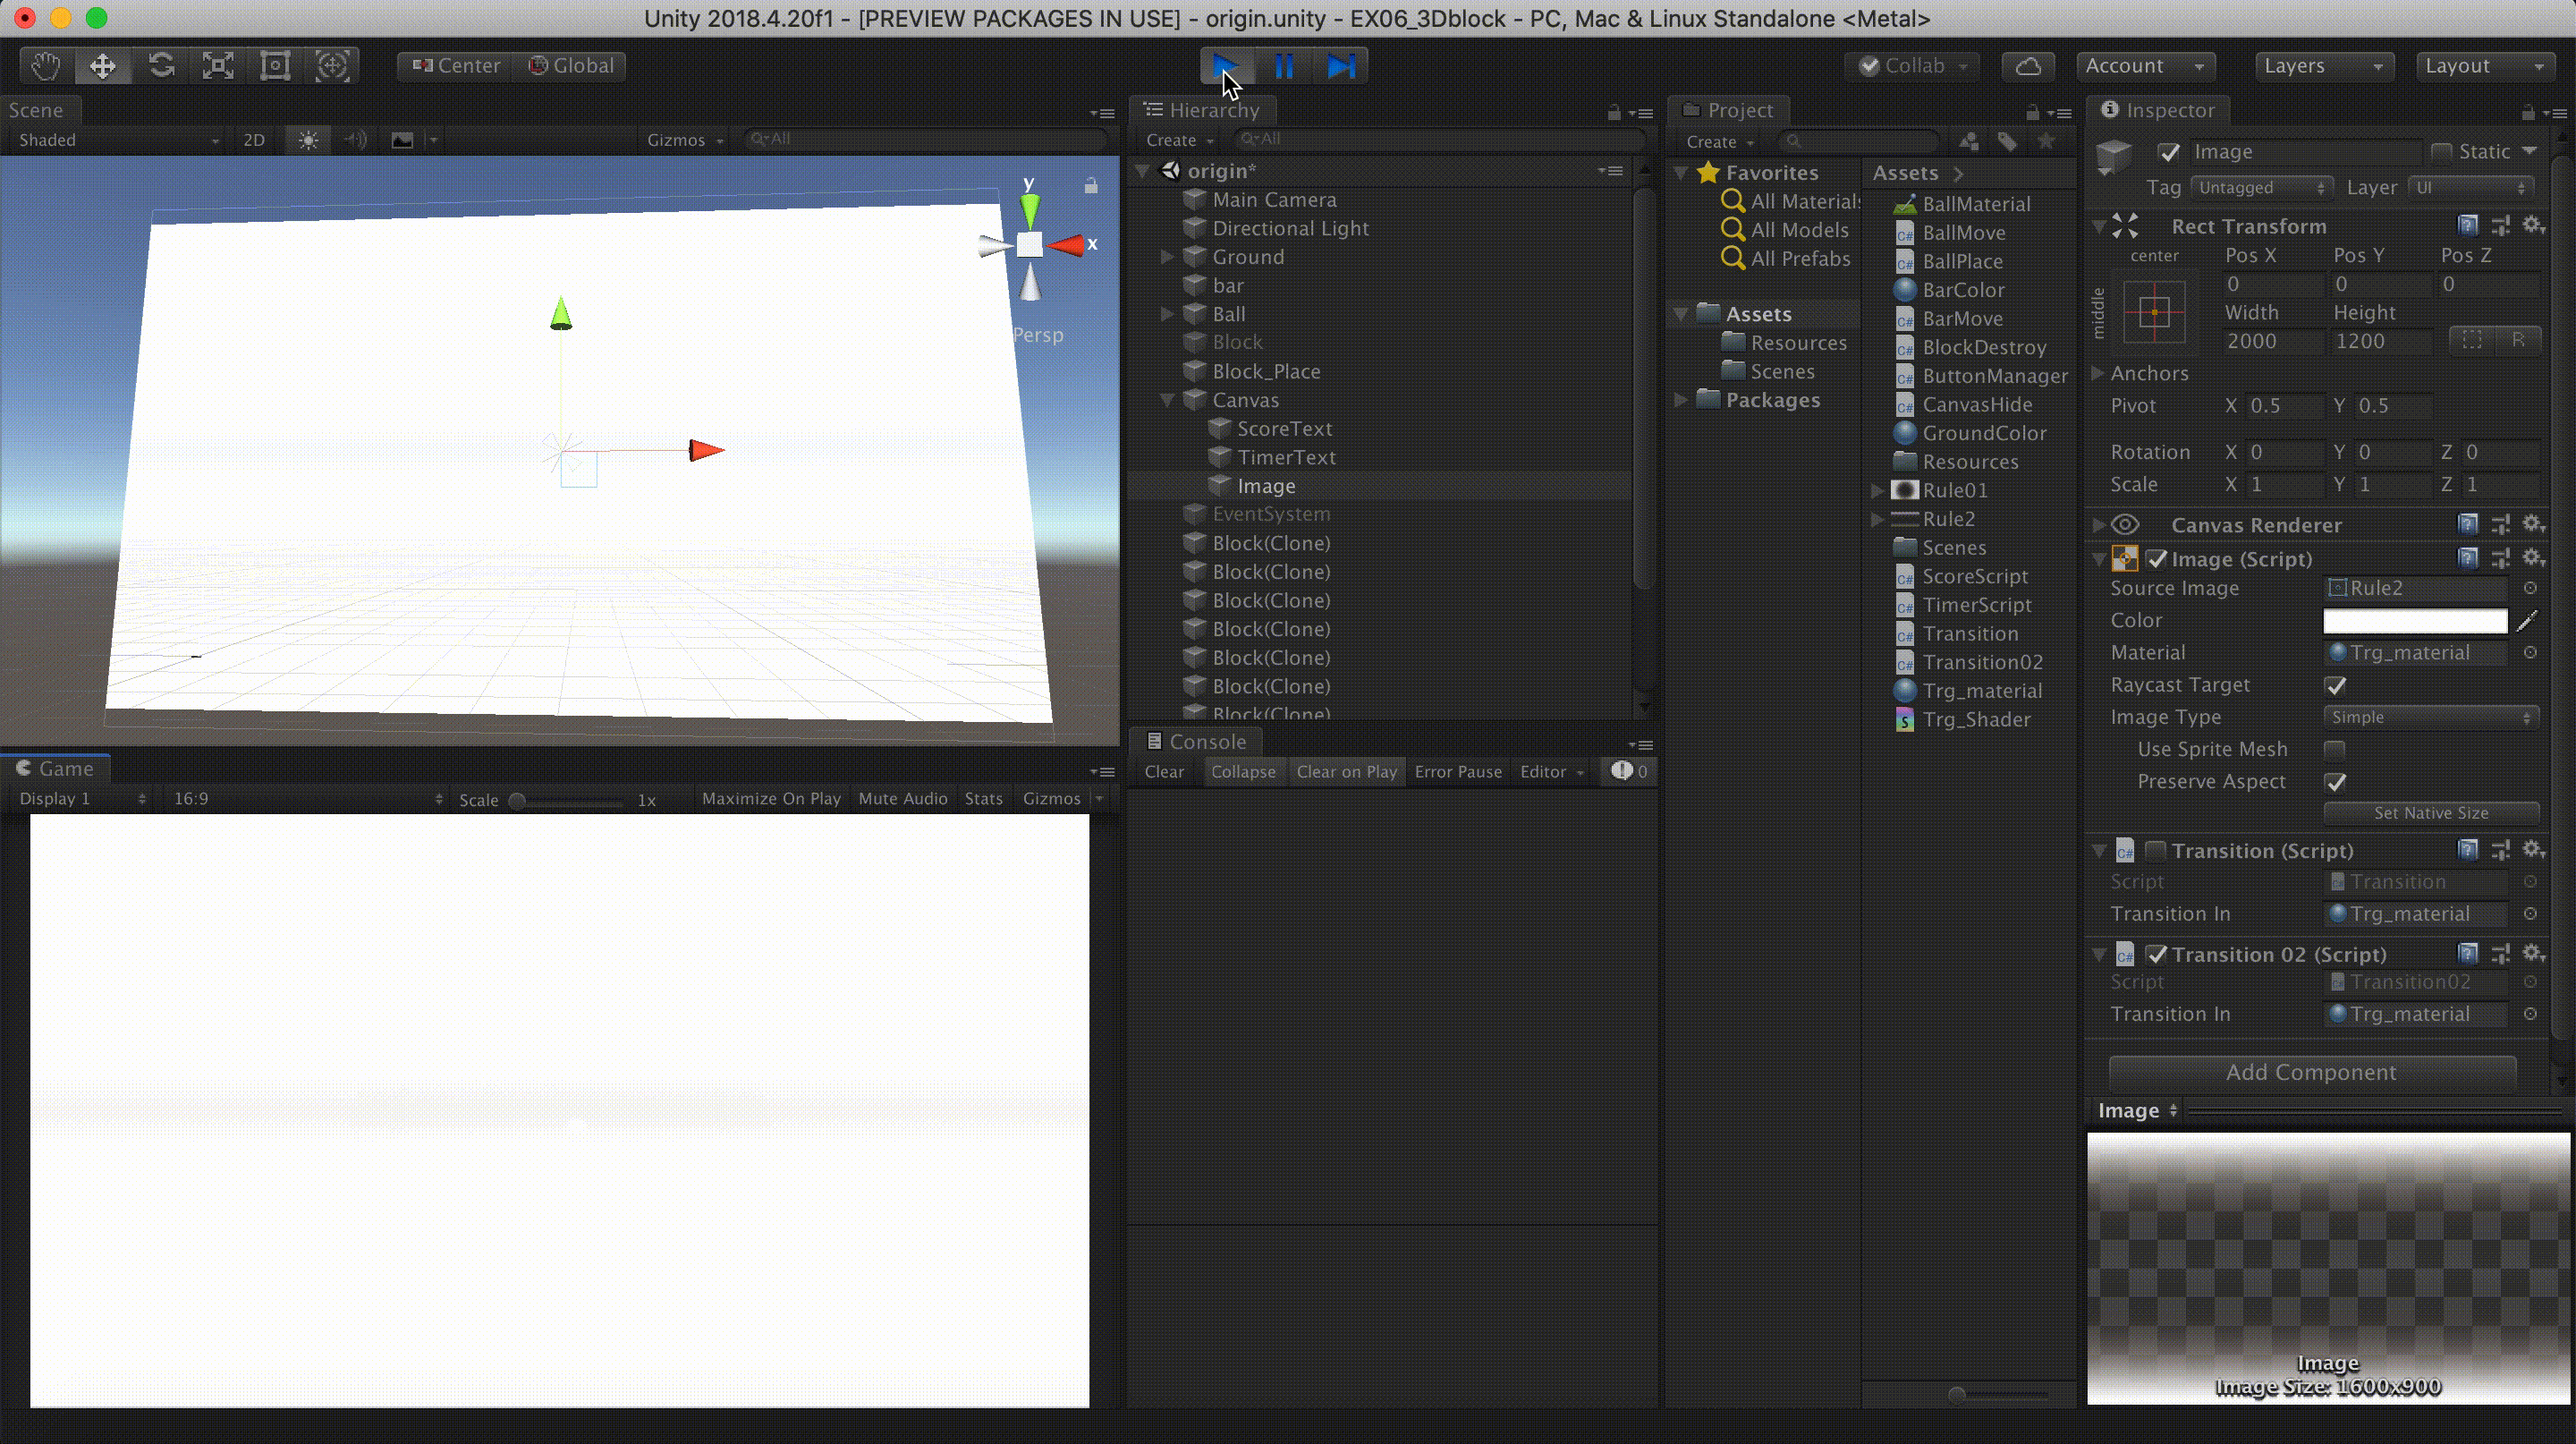Image resolution: width=2576 pixels, height=1444 pixels.
Task: Collapse the Canvas object in Hierarchy
Action: [x=1167, y=399]
